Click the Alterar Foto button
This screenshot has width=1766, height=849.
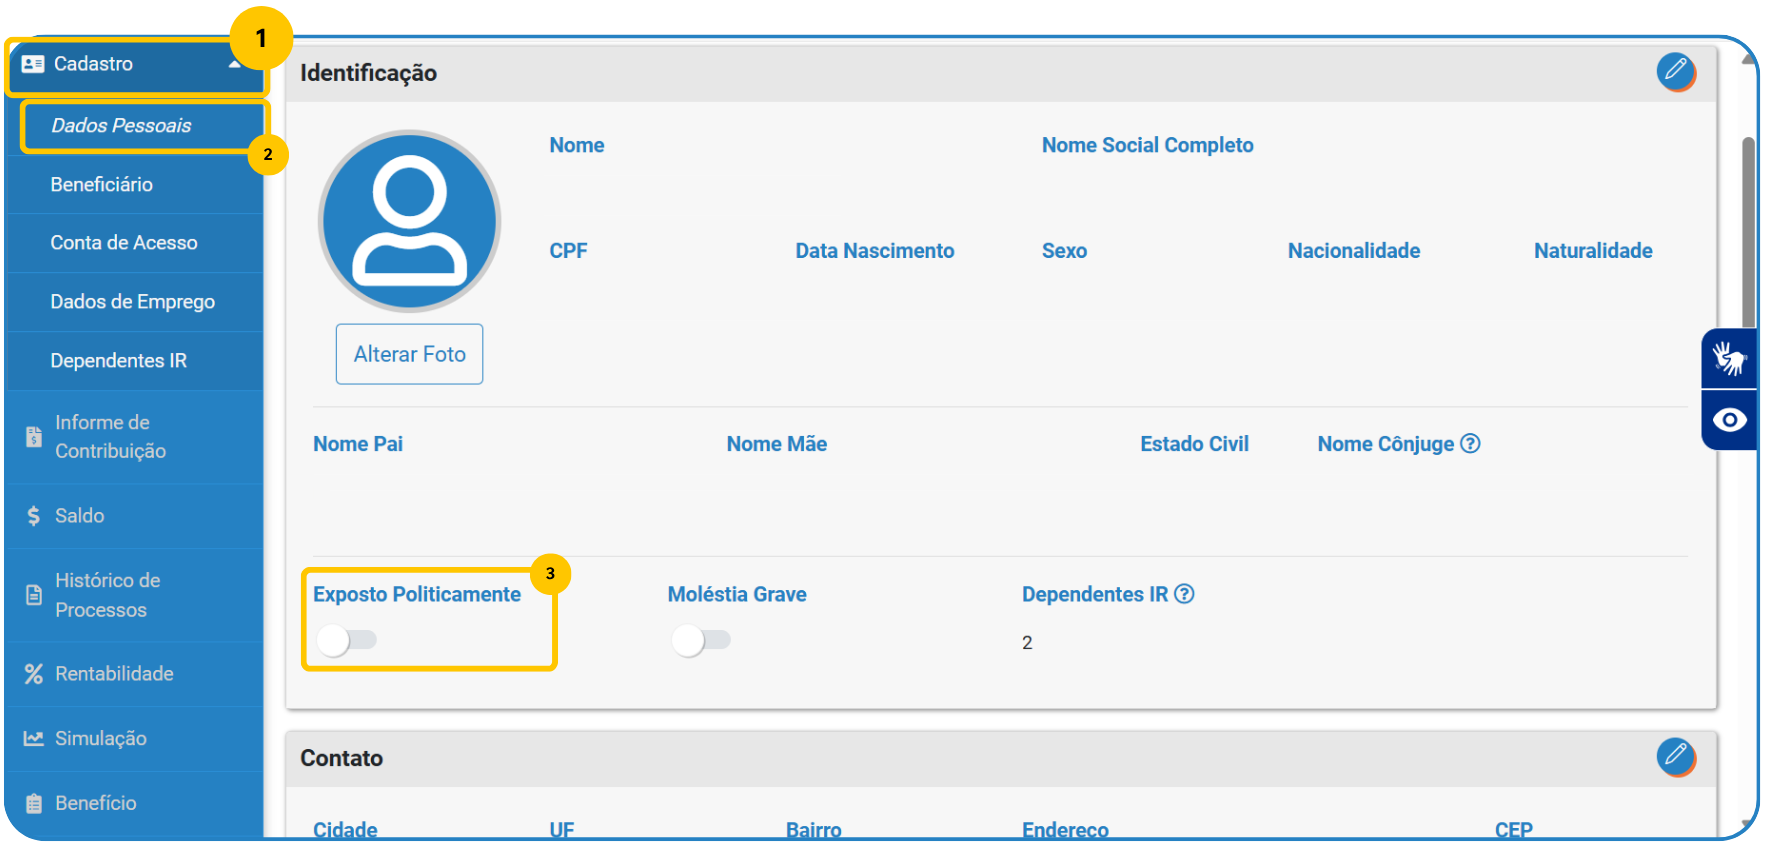[x=409, y=354]
